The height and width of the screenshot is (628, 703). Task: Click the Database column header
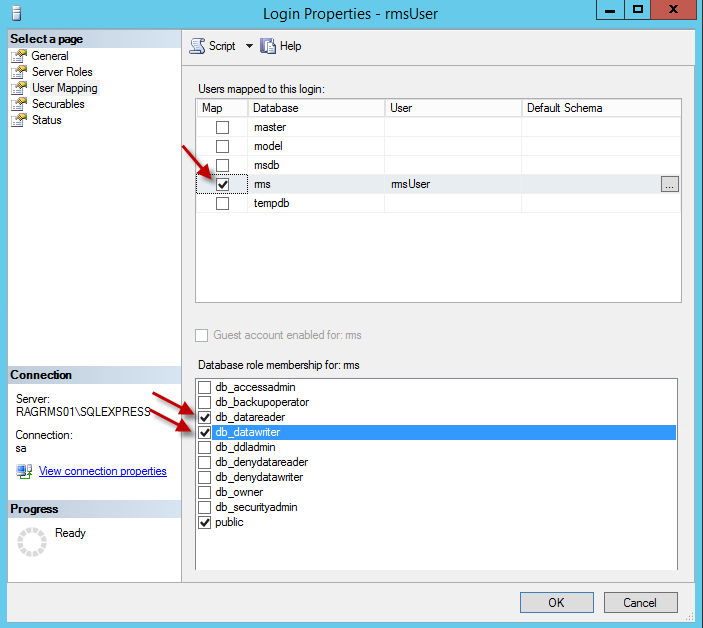coord(316,108)
